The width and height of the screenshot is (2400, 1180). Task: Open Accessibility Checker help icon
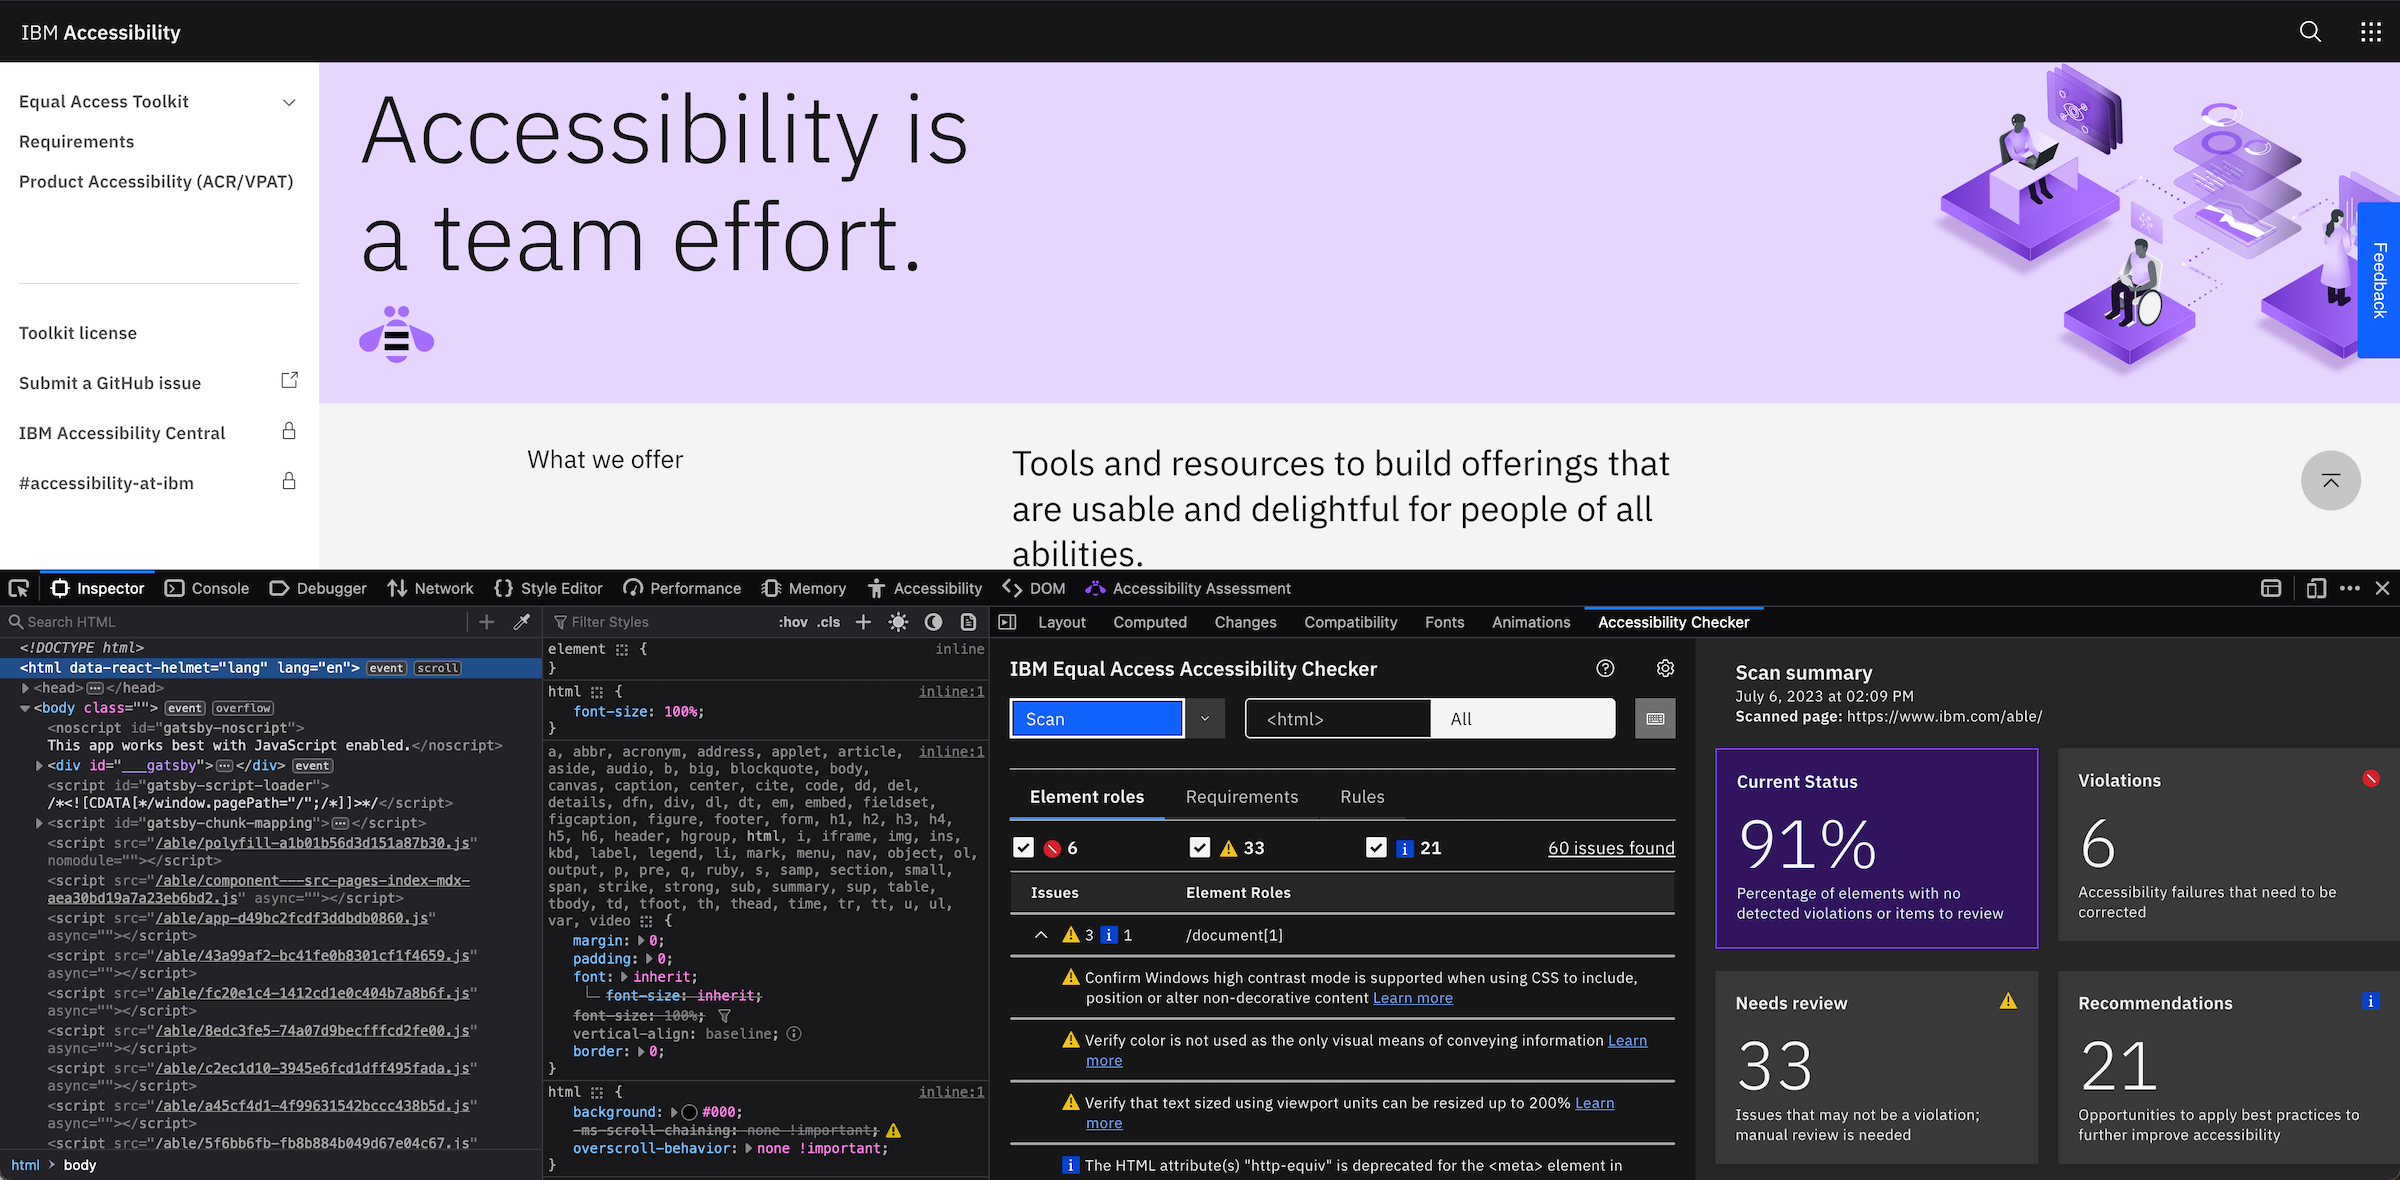pyautogui.click(x=1605, y=668)
